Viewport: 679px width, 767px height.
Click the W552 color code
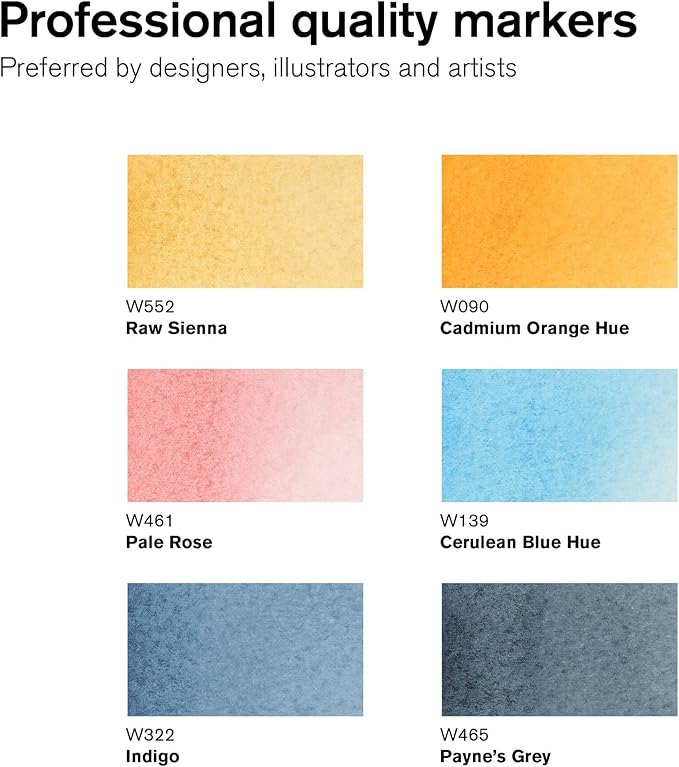tap(147, 306)
